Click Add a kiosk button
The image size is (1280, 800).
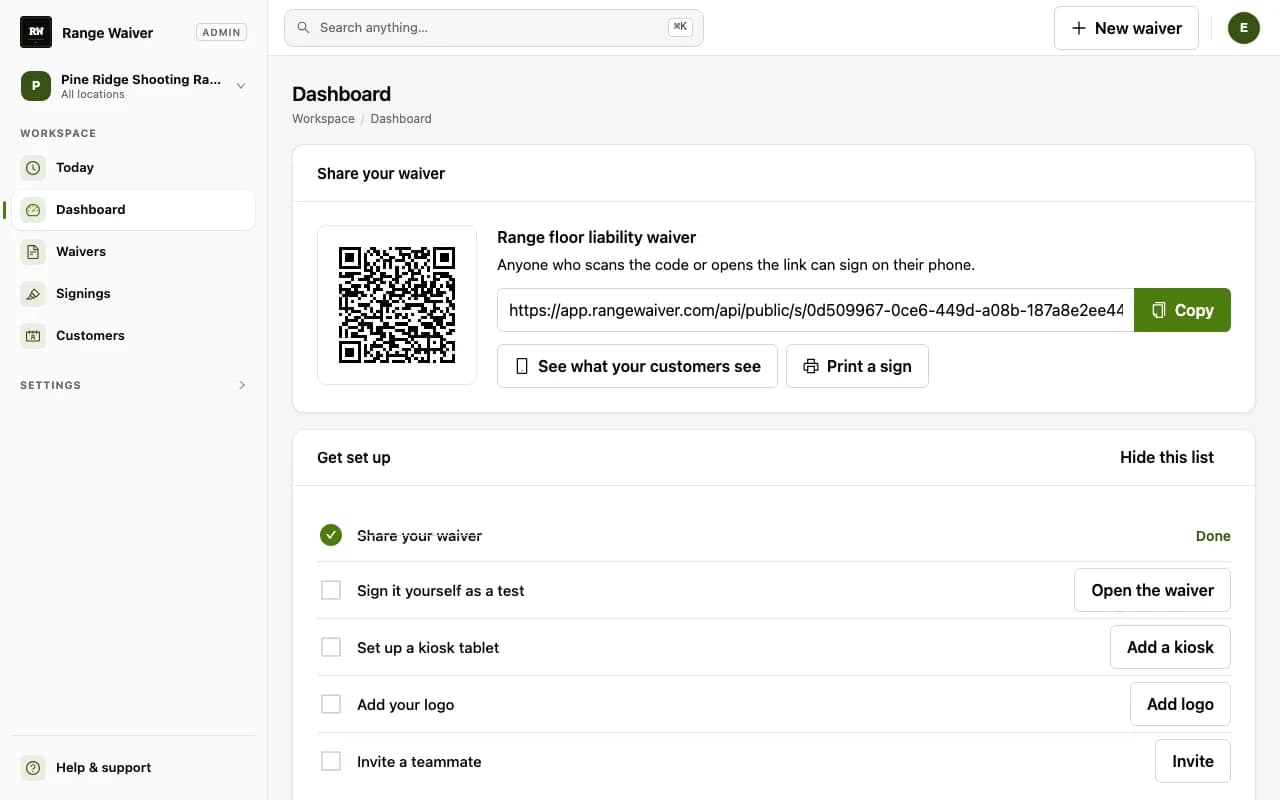point(1170,647)
